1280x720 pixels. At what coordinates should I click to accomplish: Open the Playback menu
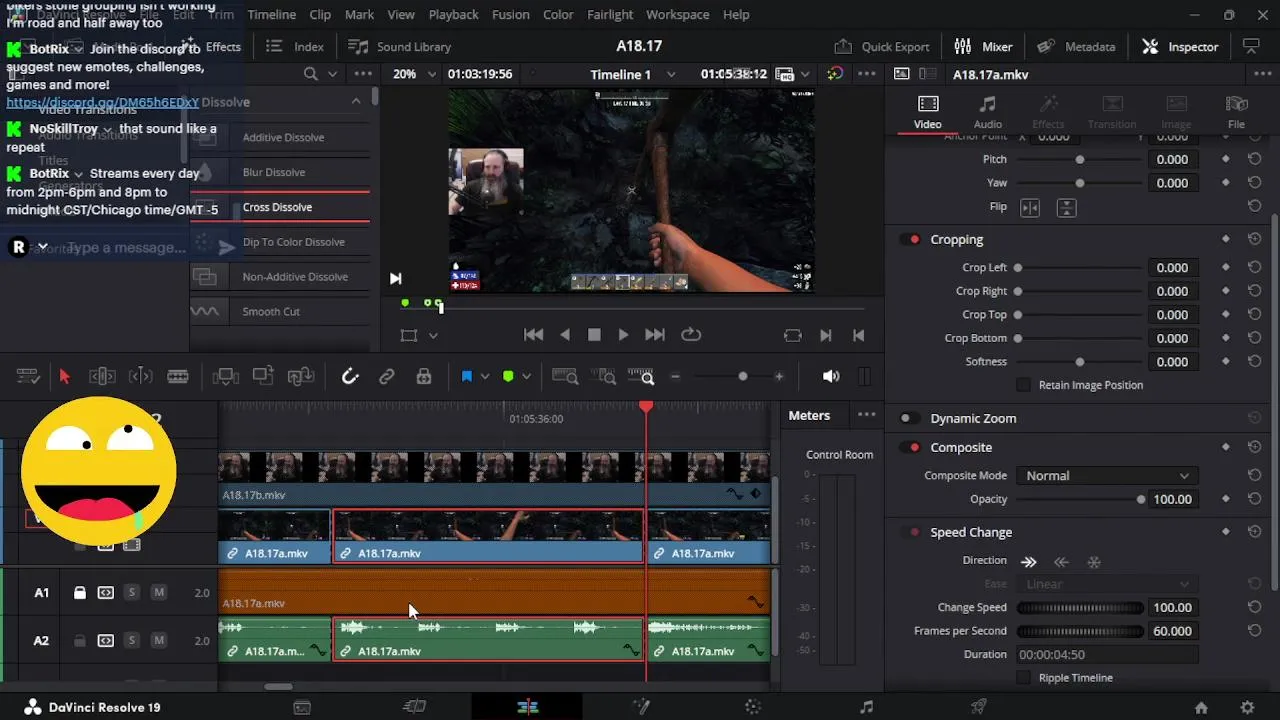coord(453,15)
